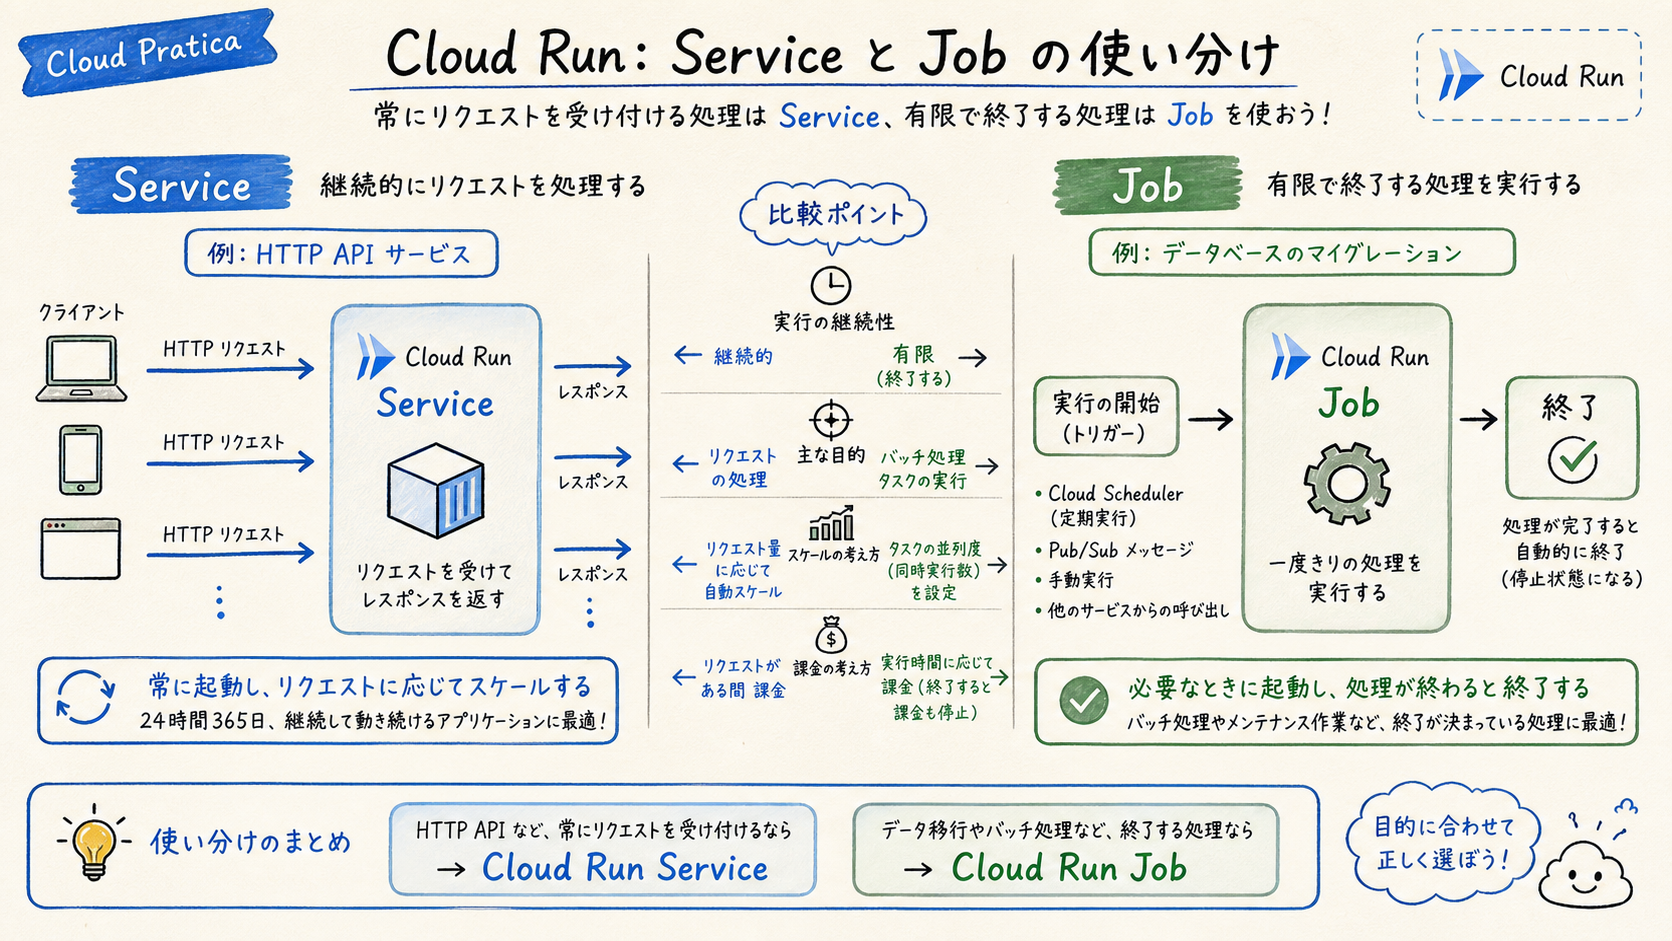Viewport: 1672px width, 941px height.
Task: Click the circular refresh arrows icon
Action: [85, 697]
